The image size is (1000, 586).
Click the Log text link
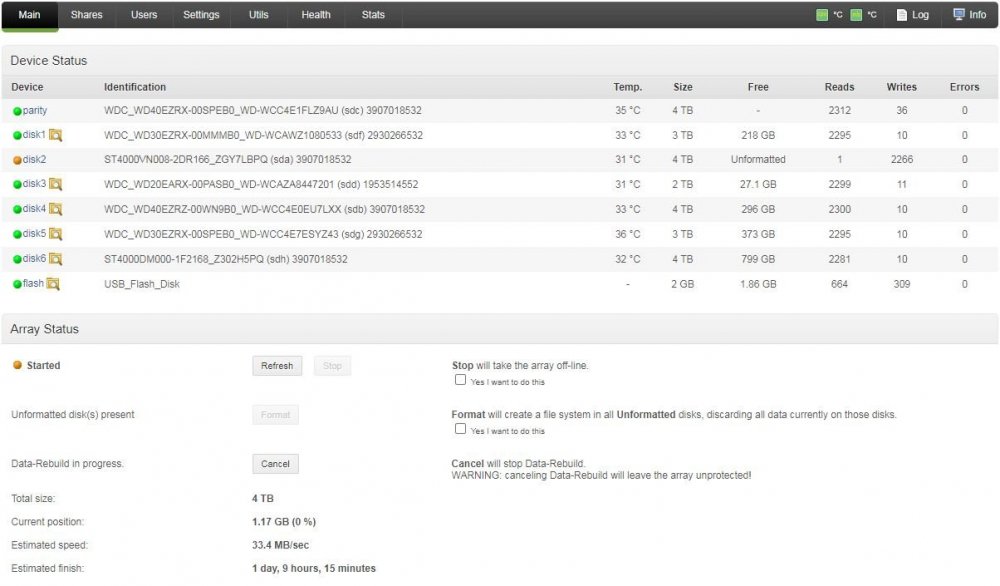tap(920, 15)
